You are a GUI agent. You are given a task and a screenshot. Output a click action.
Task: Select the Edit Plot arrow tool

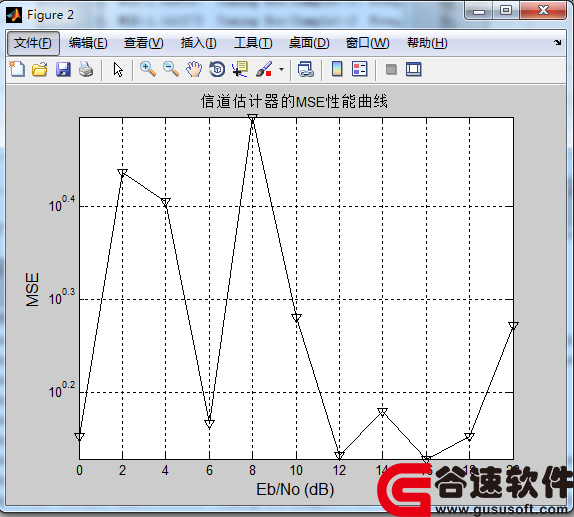118,70
